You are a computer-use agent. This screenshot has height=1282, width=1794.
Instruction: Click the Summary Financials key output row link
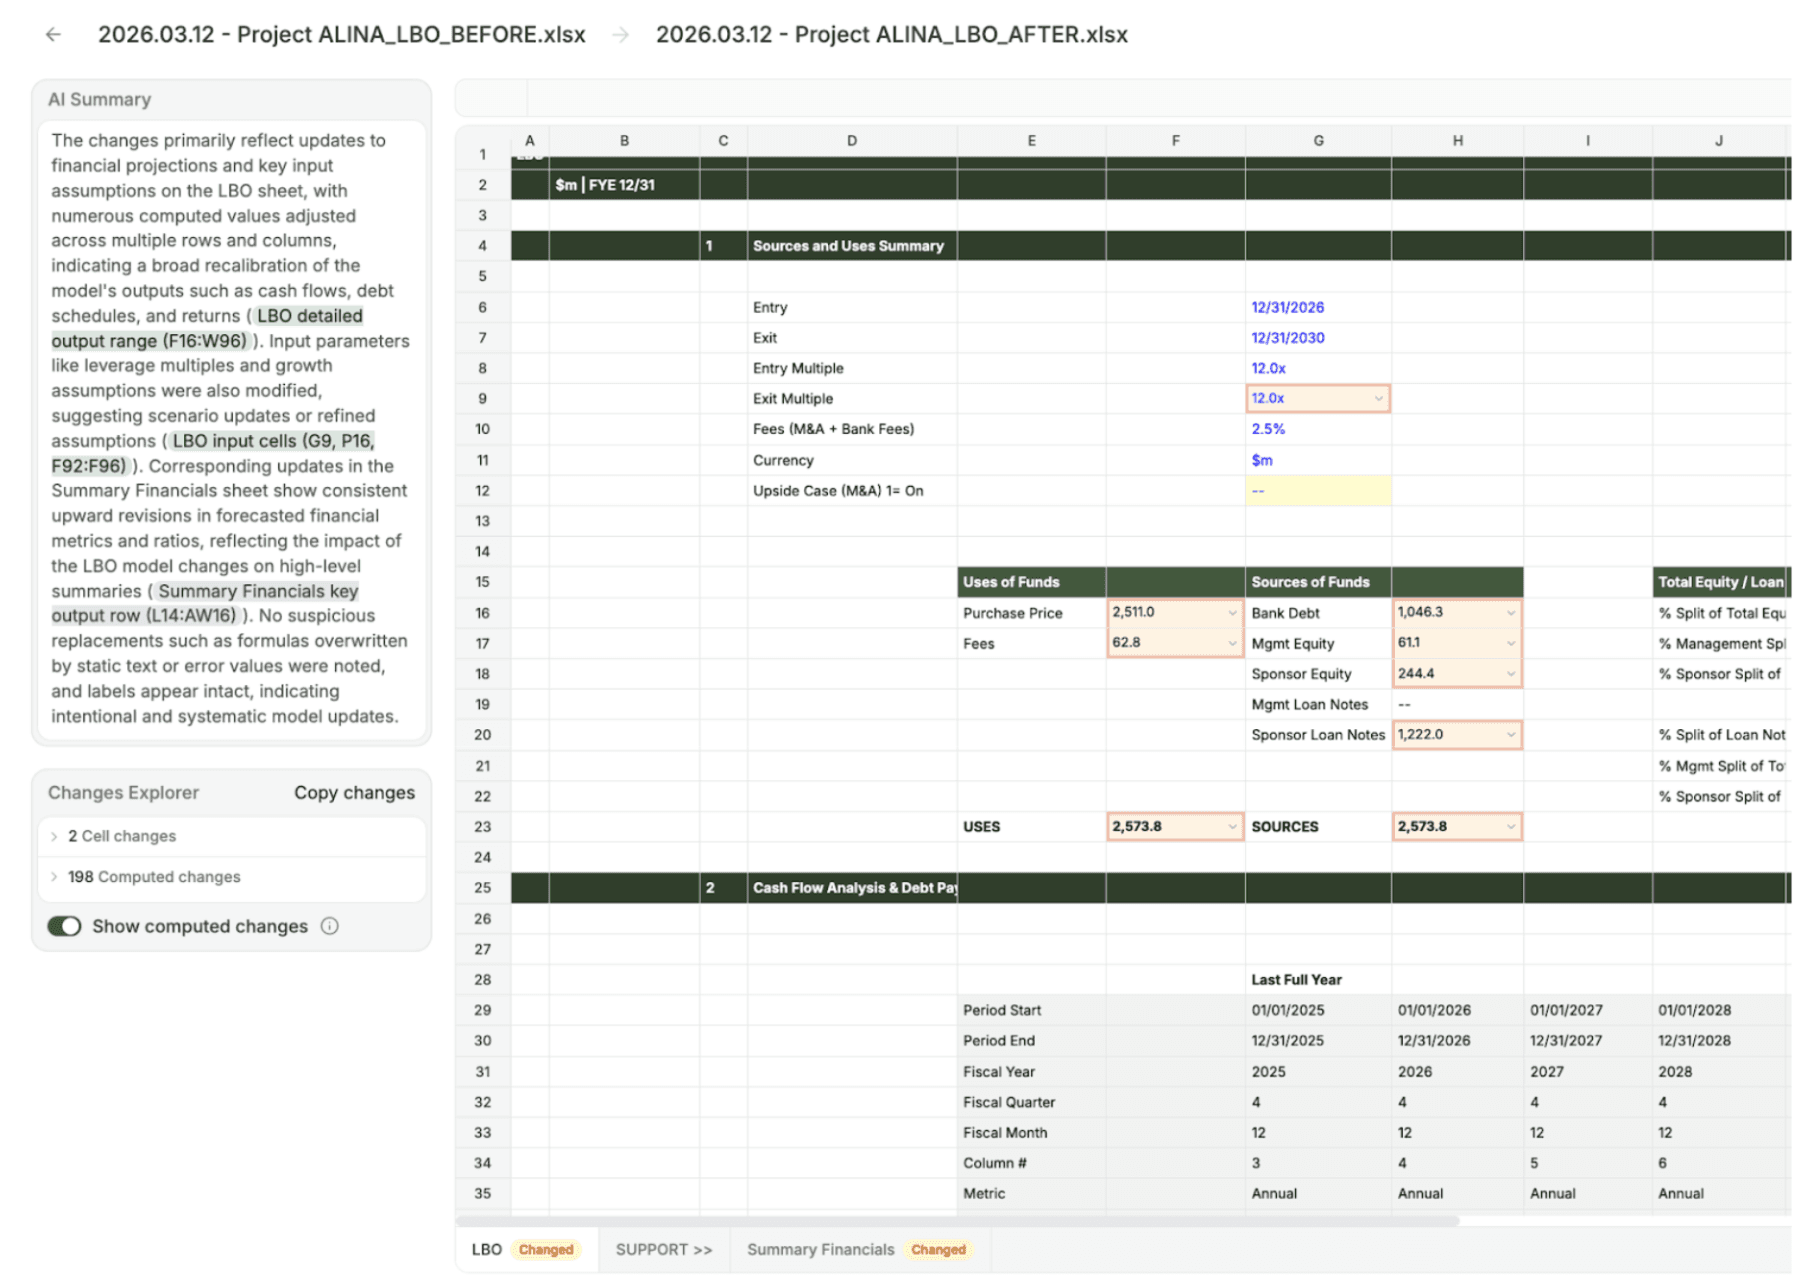[205, 603]
